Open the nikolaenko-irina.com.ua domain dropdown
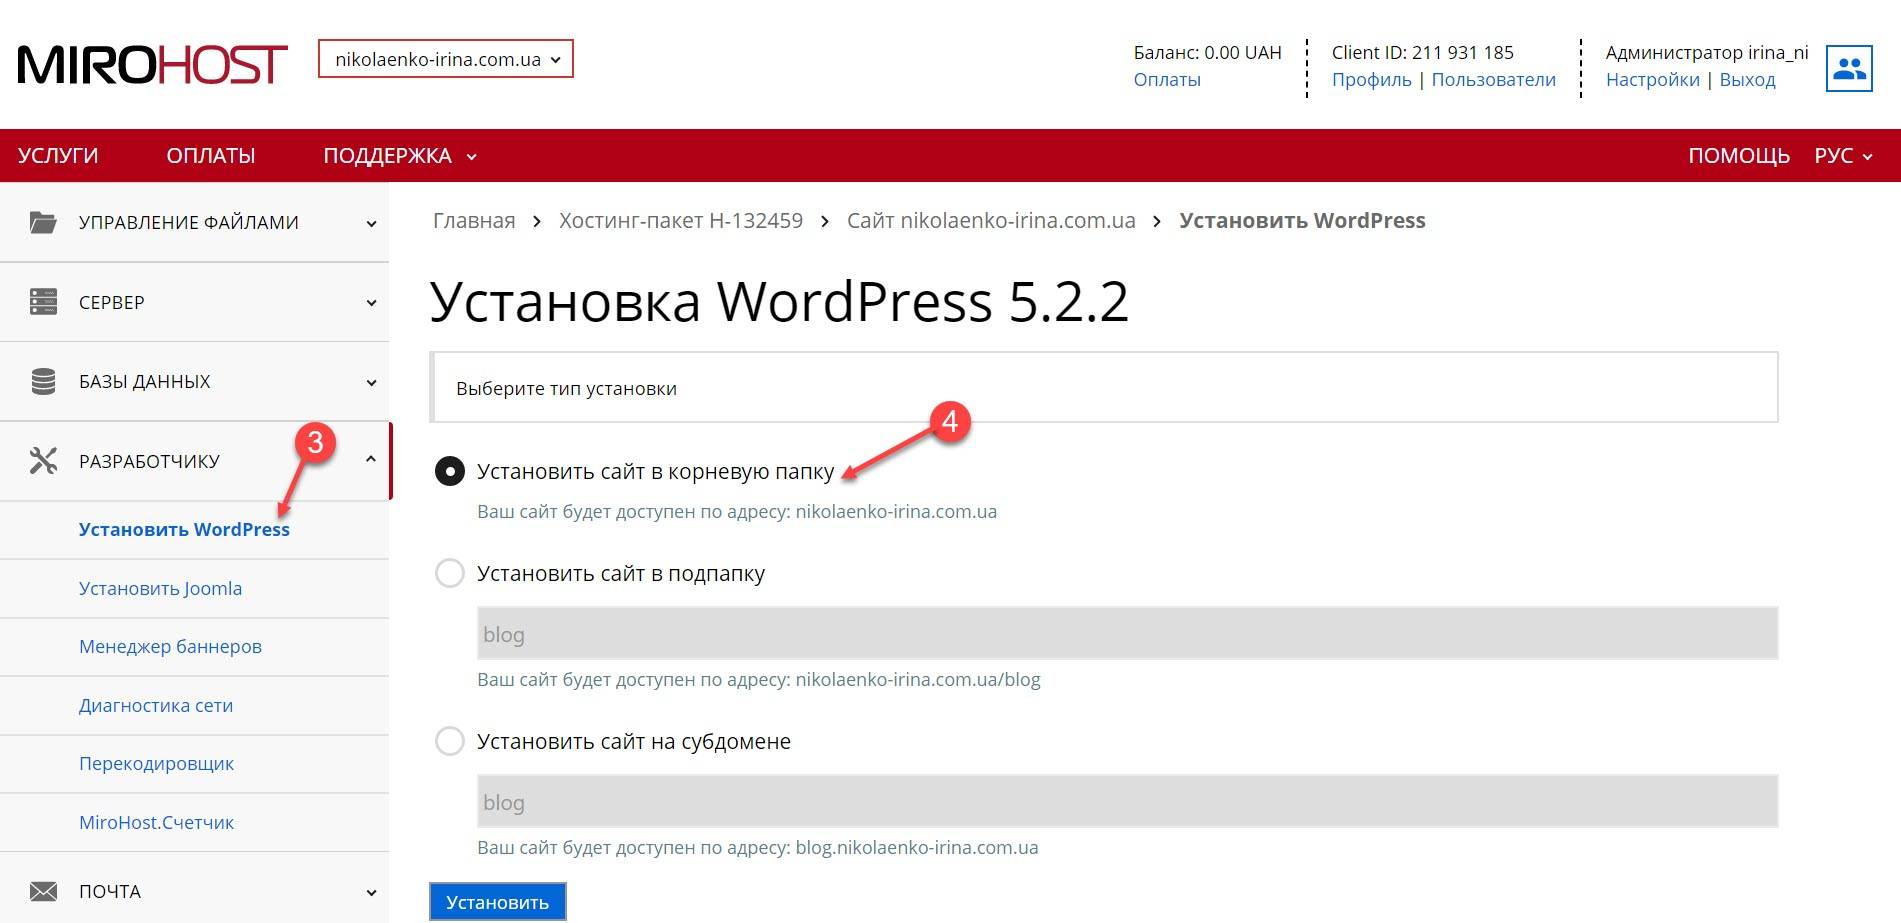The height and width of the screenshot is (923, 1901). point(446,59)
